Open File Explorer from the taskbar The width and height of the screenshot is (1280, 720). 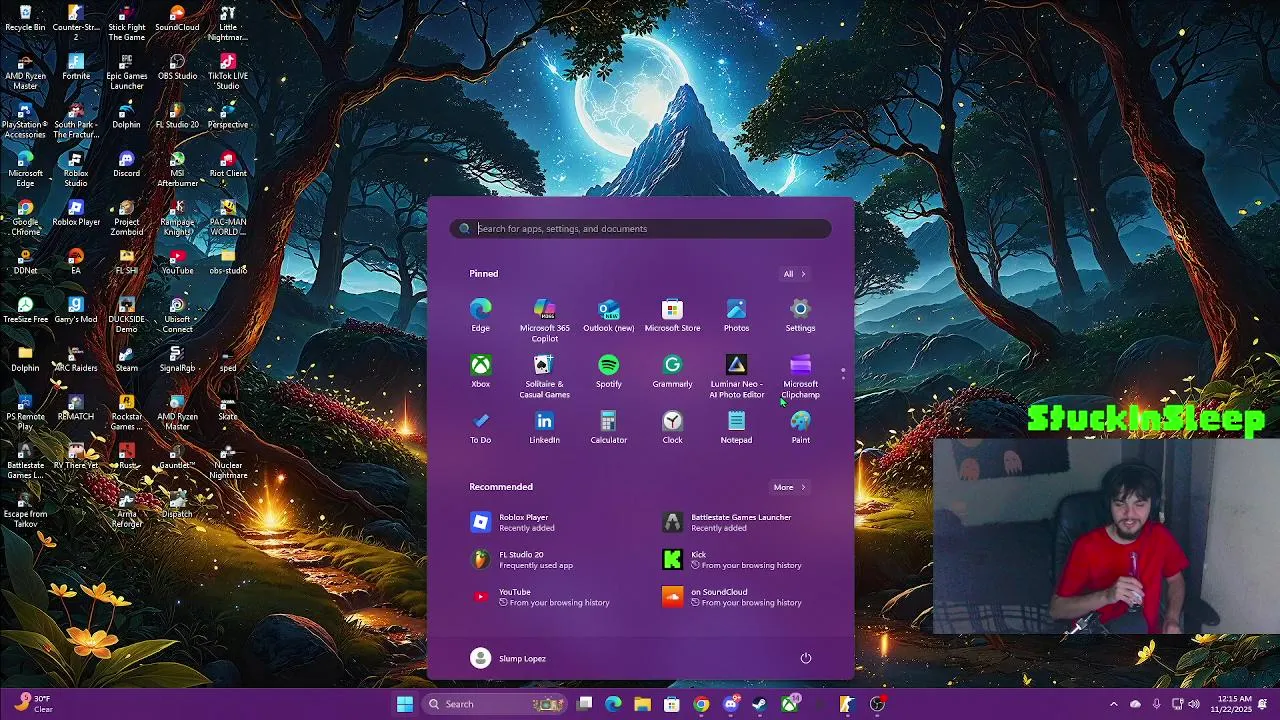(x=642, y=704)
